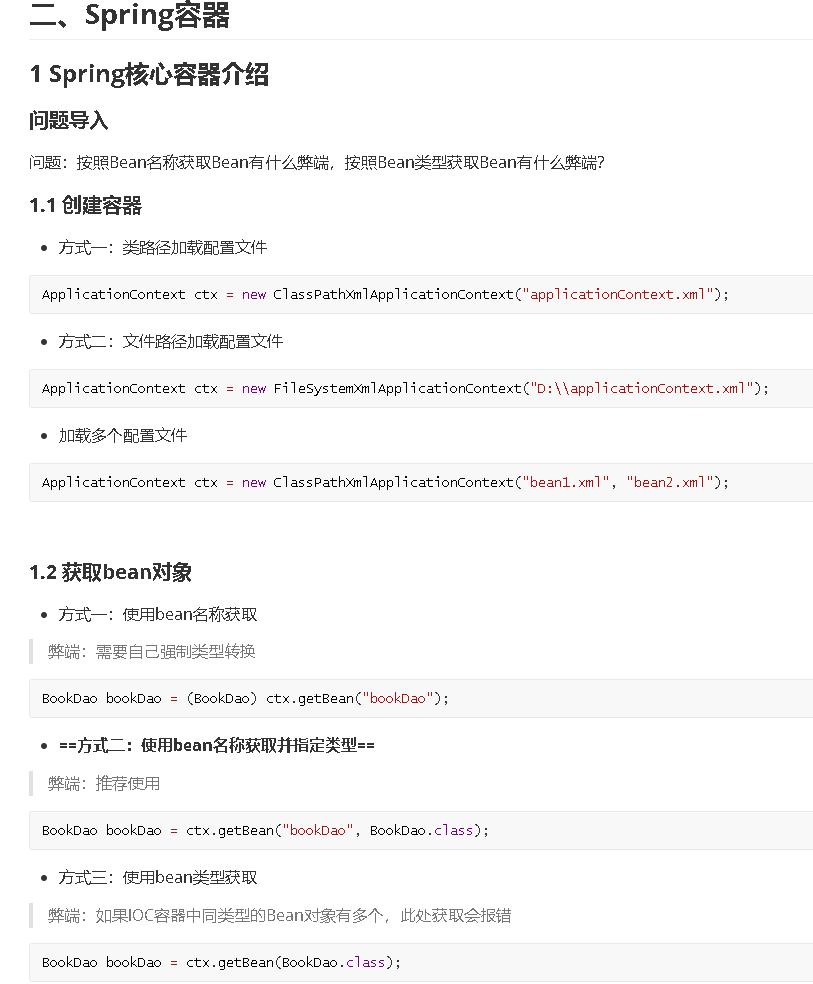This screenshot has height=984, width=813.
Task: Click the code line 'ctx.getBean("bookDao", BookDao.class)'
Action: pyautogui.click(x=265, y=830)
